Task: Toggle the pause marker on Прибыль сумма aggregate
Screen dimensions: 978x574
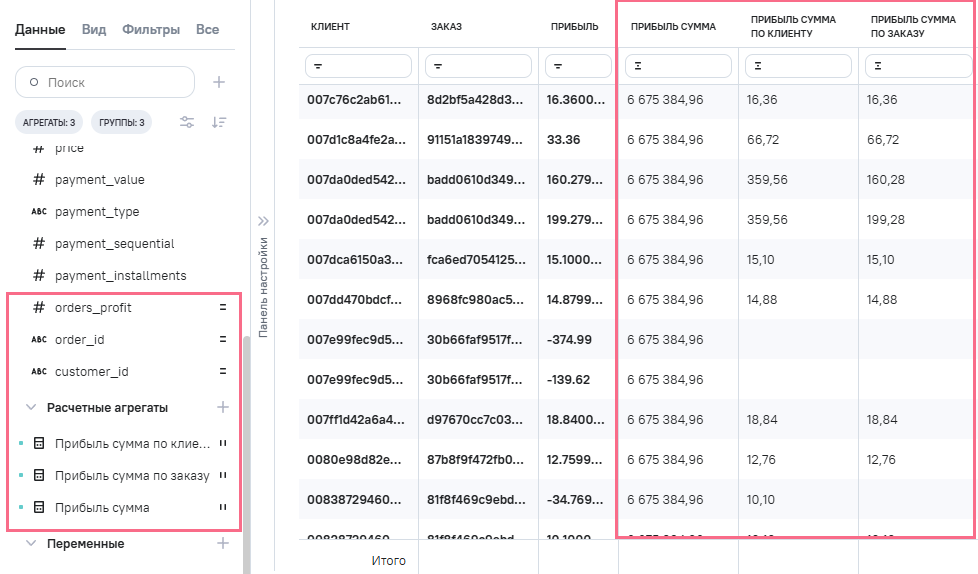Action: coord(223,507)
